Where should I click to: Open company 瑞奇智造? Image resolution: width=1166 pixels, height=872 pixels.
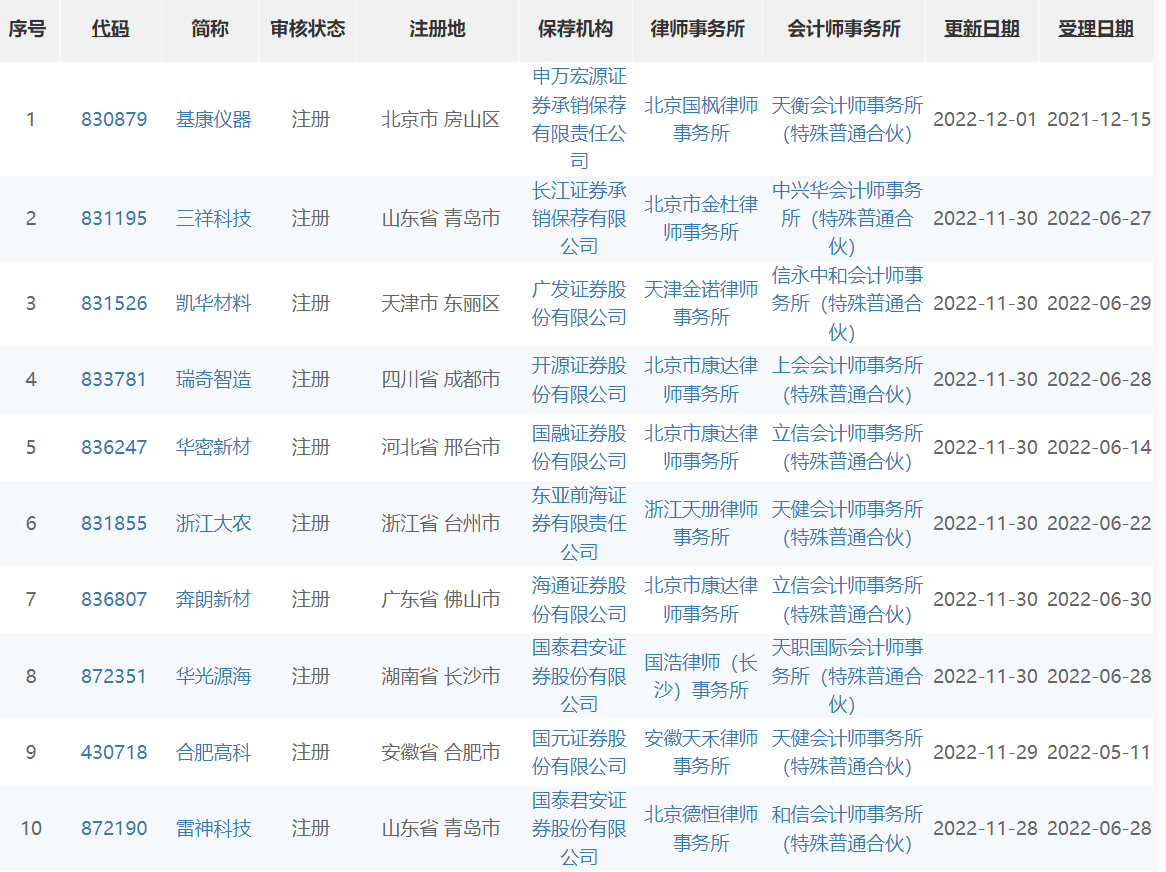213,379
